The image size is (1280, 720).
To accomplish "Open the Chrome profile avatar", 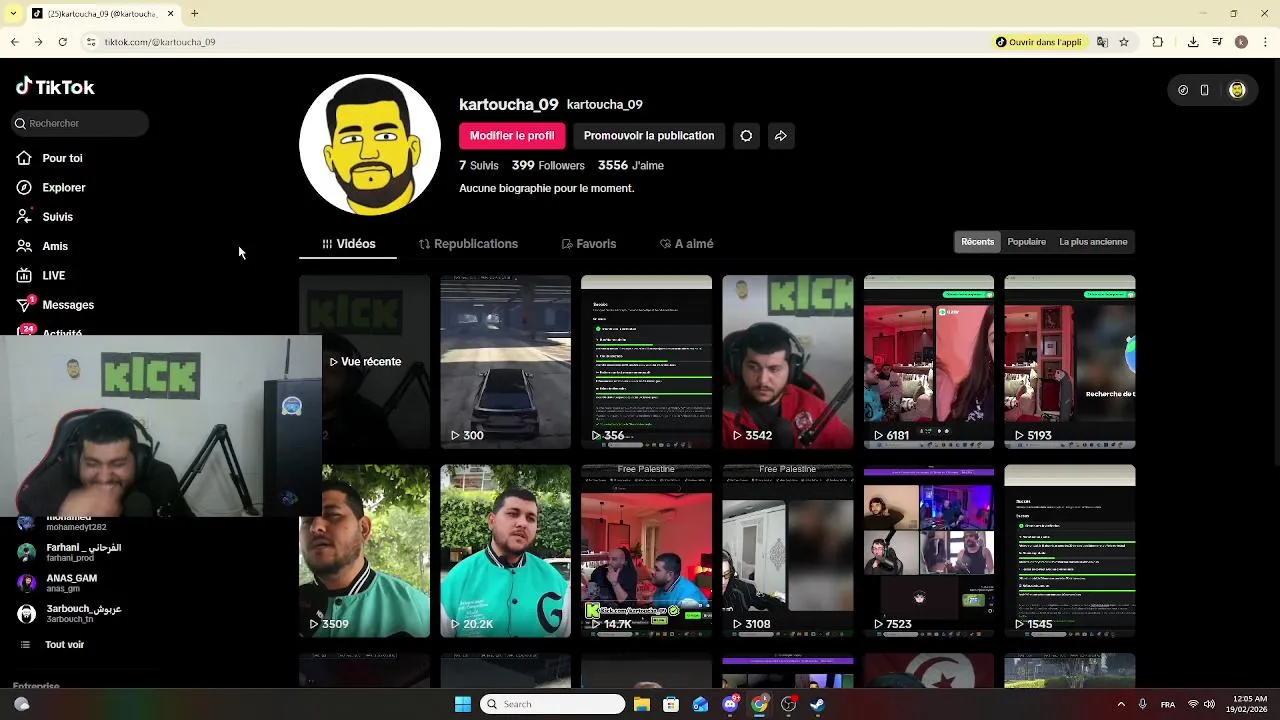I will click(1241, 42).
